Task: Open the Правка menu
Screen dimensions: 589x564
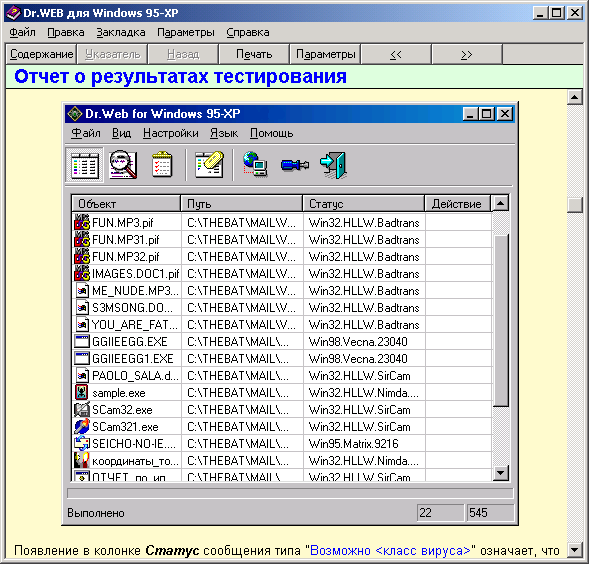Action: 66,33
